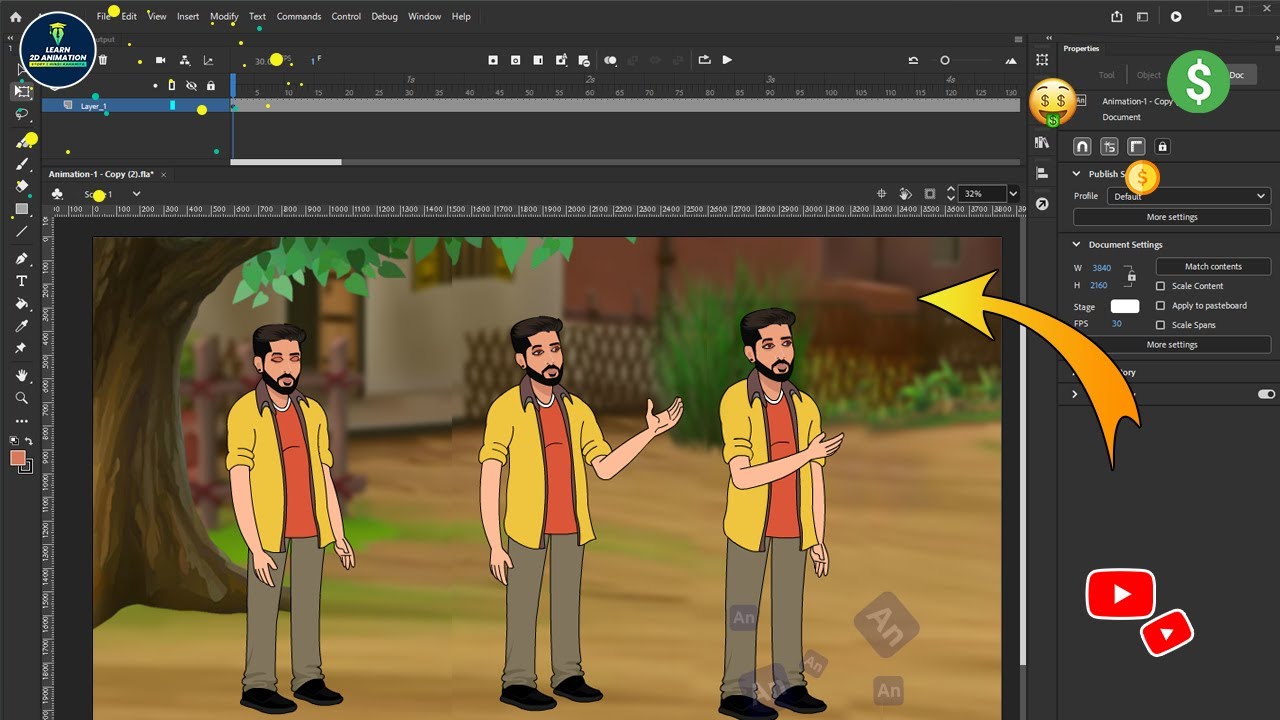
Task: Open the Profile Default dropdown
Action: click(x=1189, y=196)
